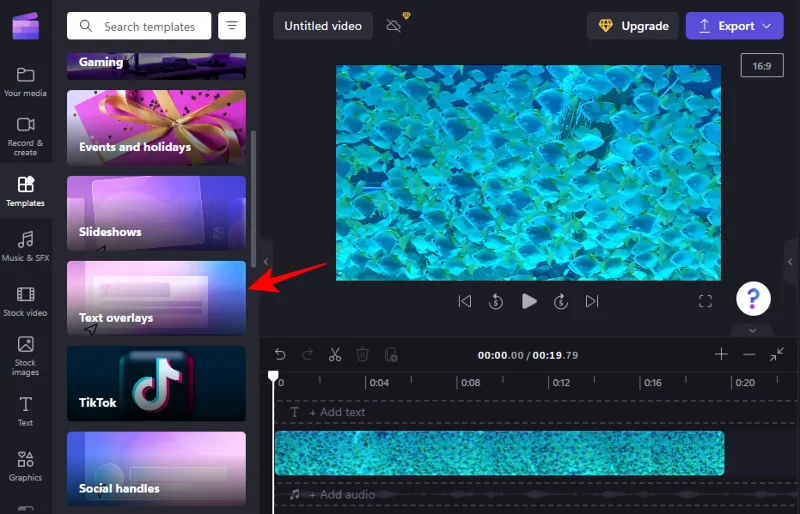The height and width of the screenshot is (514, 800).
Task: Collapse the timeline with chevron
Action: pos(753,331)
